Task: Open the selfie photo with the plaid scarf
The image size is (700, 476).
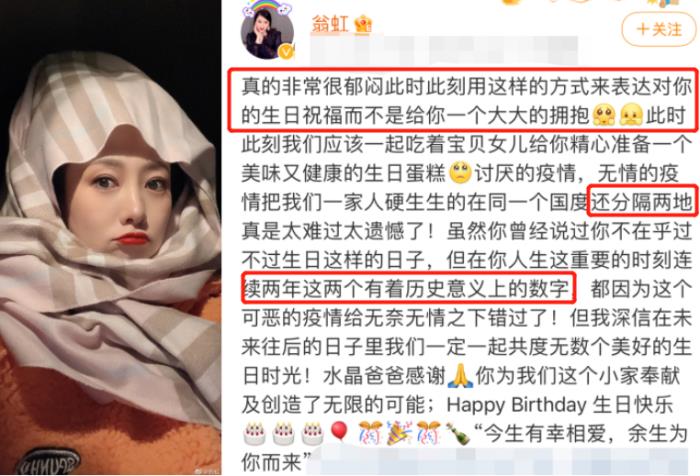Action: [x=110, y=238]
